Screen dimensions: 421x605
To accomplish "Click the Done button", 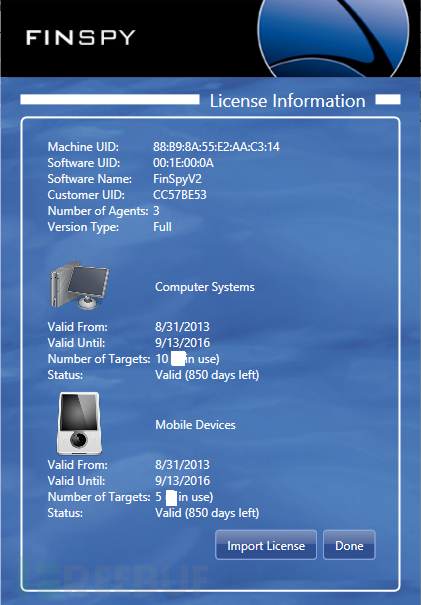I will click(x=349, y=545).
